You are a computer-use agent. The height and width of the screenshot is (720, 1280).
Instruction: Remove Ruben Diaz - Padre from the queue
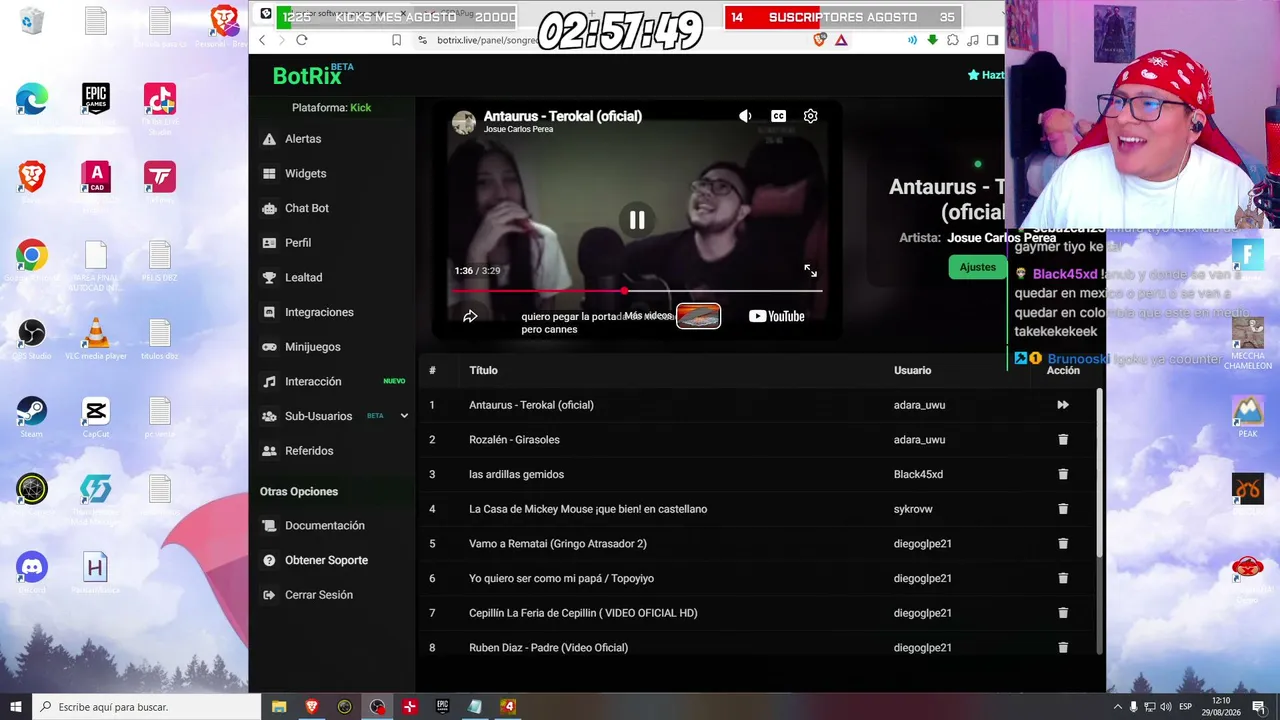(x=1063, y=648)
